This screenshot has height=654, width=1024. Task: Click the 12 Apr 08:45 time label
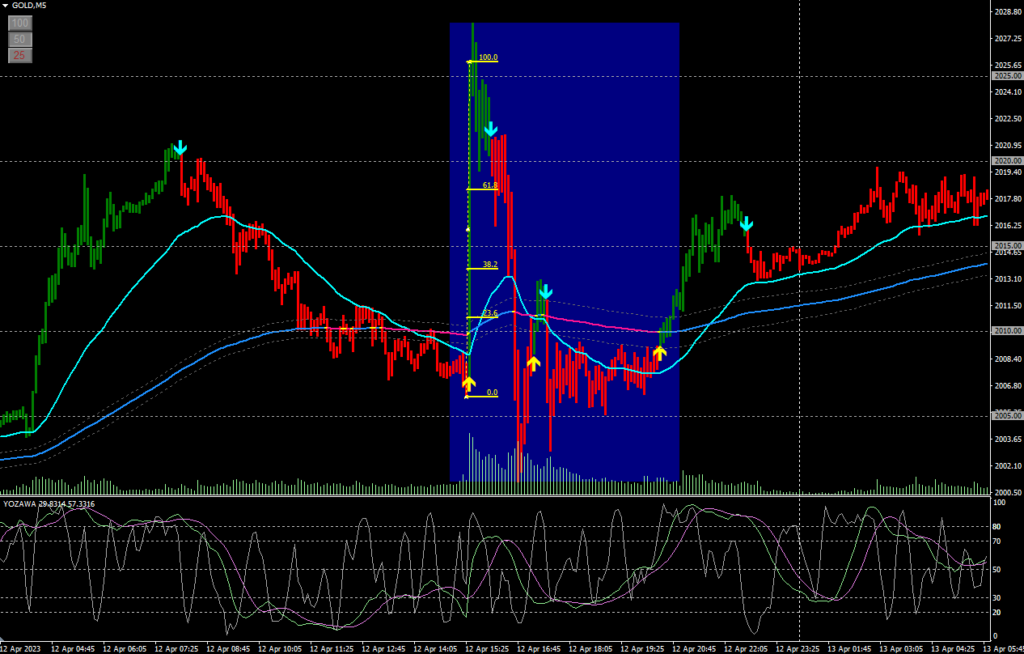tap(229, 649)
